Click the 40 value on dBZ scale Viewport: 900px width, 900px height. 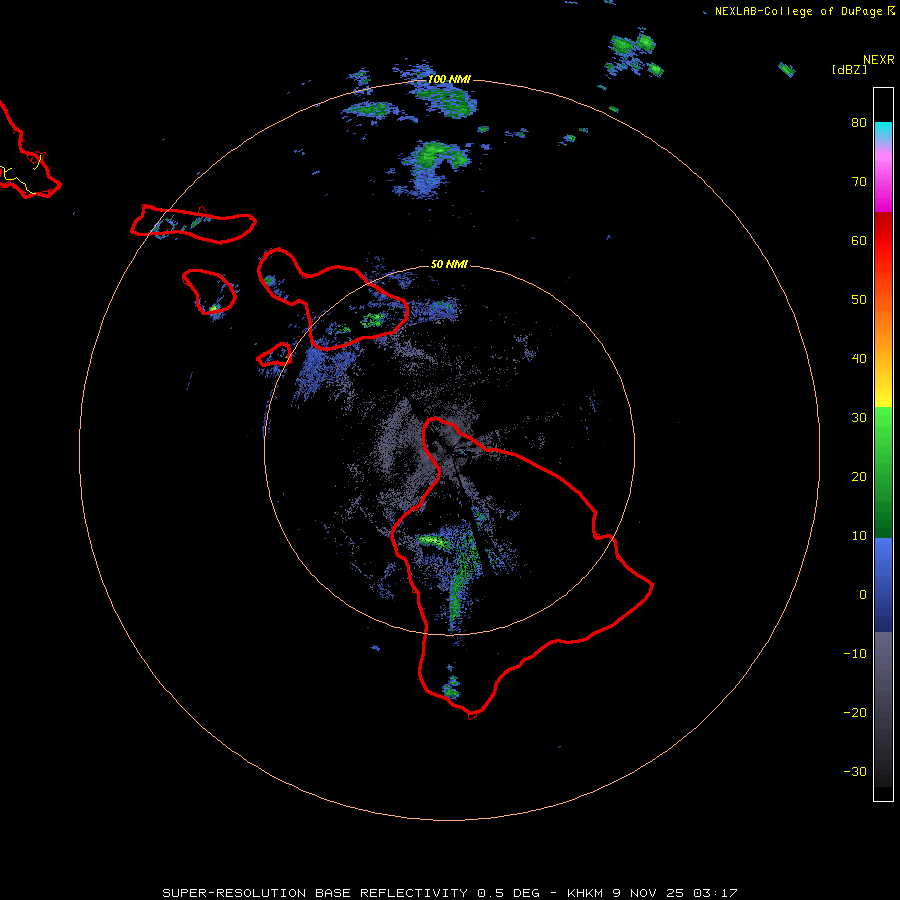pyautogui.click(x=859, y=359)
